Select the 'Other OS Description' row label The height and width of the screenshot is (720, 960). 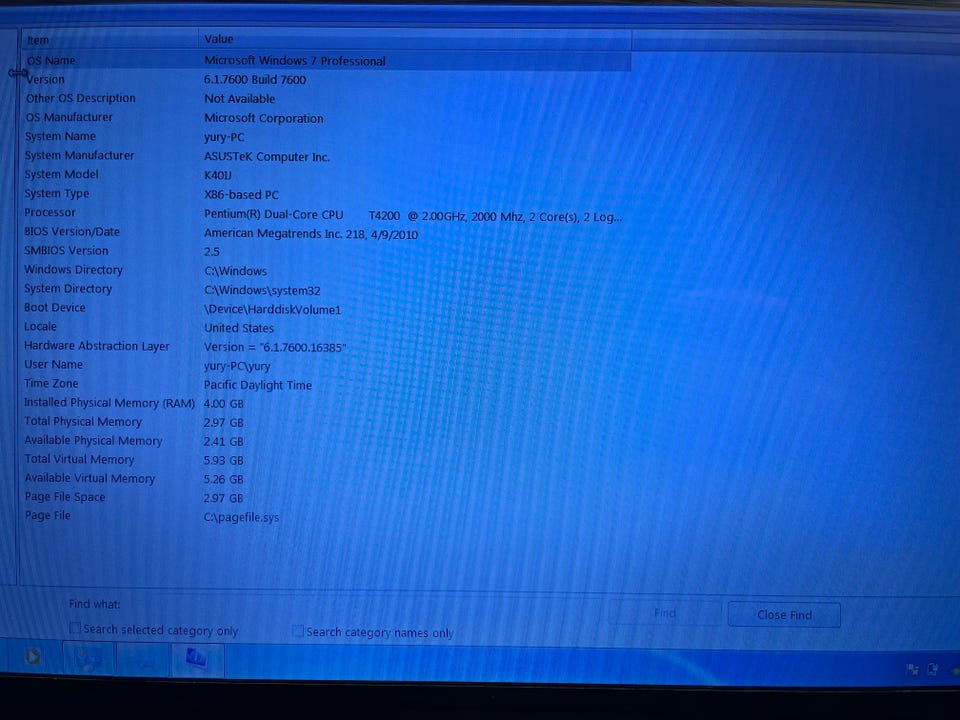coord(80,98)
